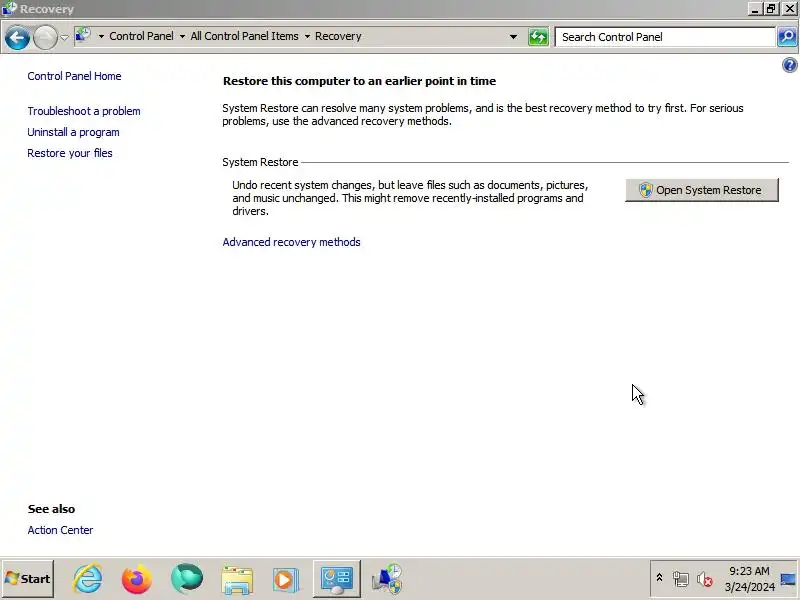Image resolution: width=800 pixels, height=600 pixels.
Task: Switch to the Control Panel taskbar window
Action: click(337, 579)
